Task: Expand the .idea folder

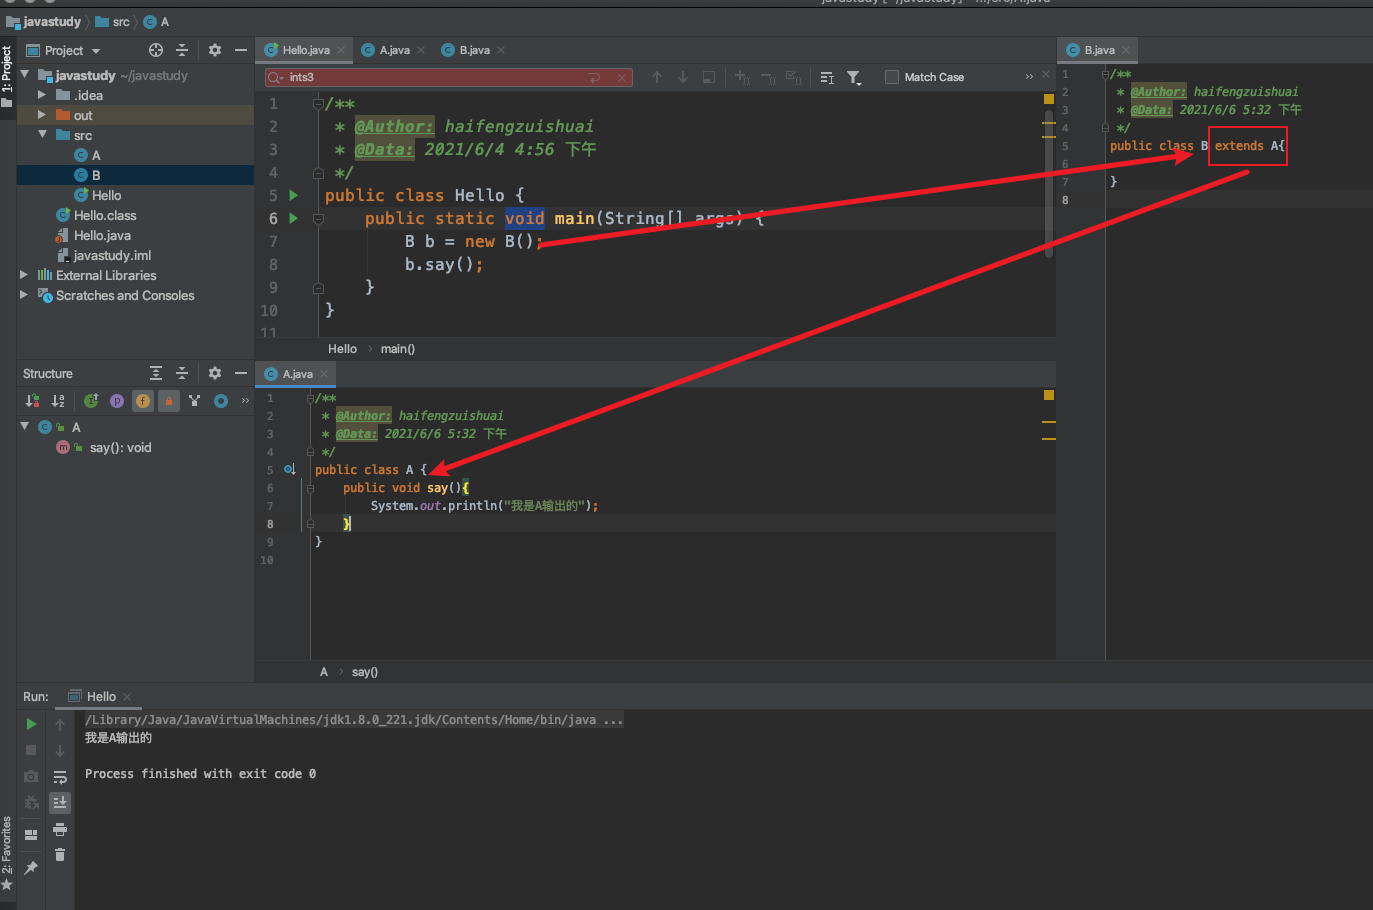Action: (x=42, y=95)
